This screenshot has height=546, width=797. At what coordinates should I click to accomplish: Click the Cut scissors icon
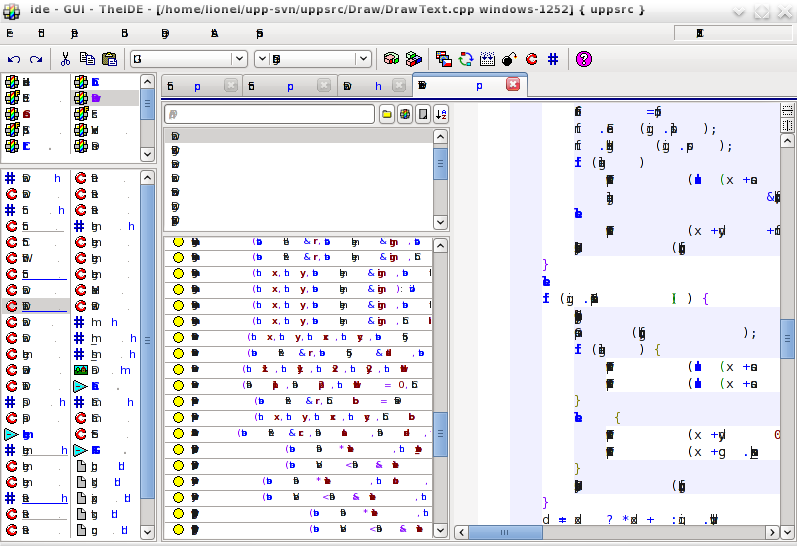click(65, 59)
